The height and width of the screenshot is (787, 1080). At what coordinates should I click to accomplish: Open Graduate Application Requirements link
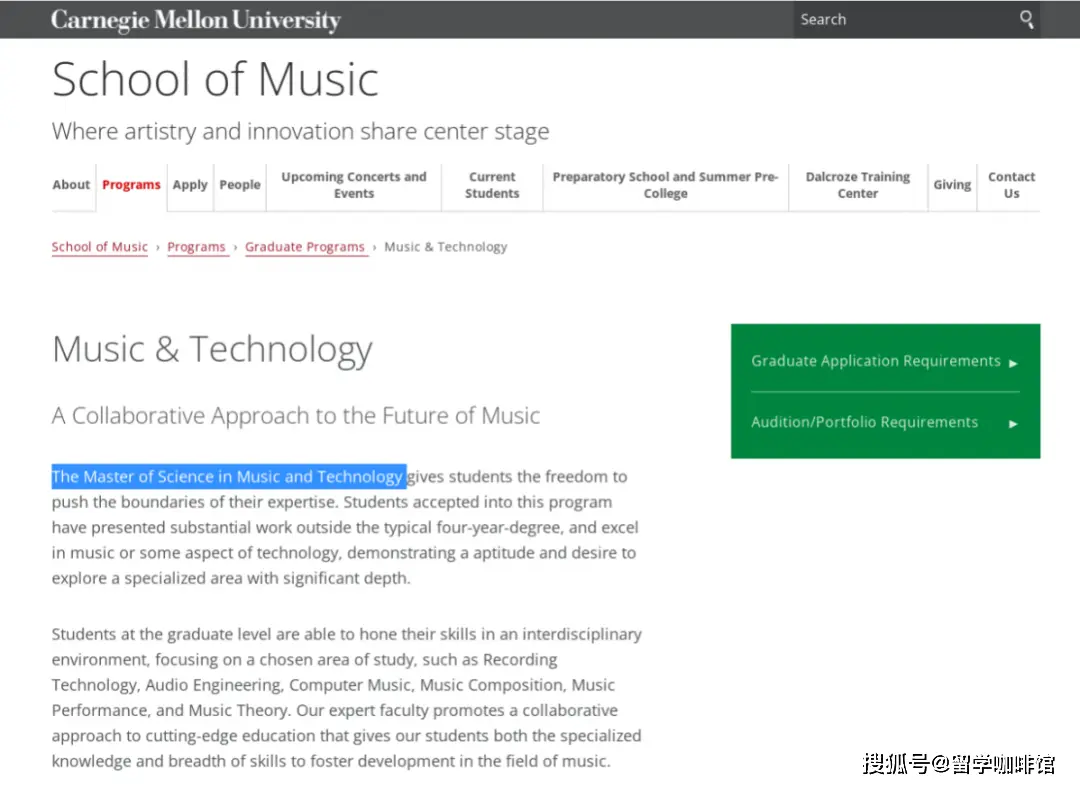click(875, 361)
